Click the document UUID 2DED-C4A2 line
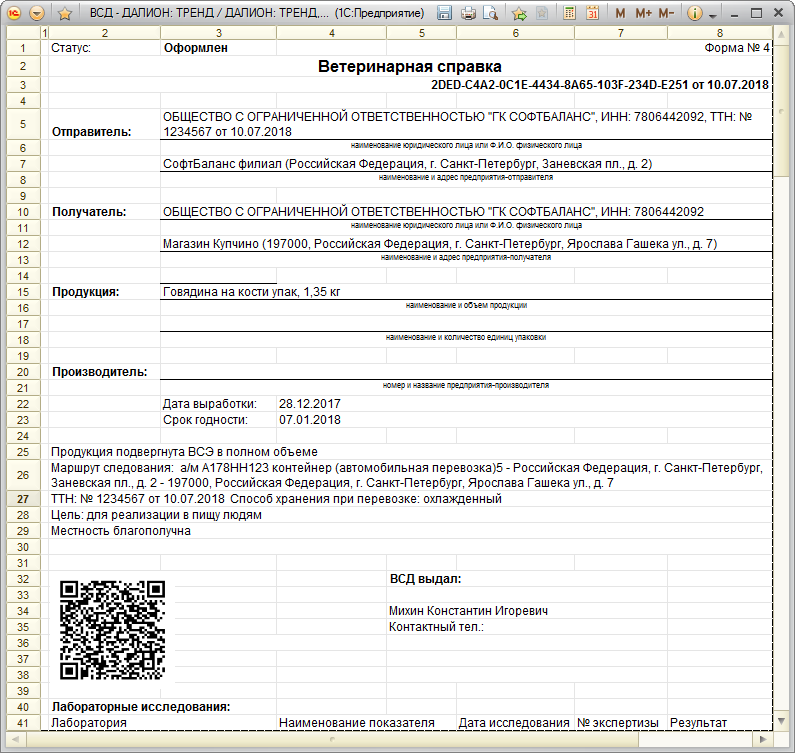795x753 pixels. (x=600, y=85)
